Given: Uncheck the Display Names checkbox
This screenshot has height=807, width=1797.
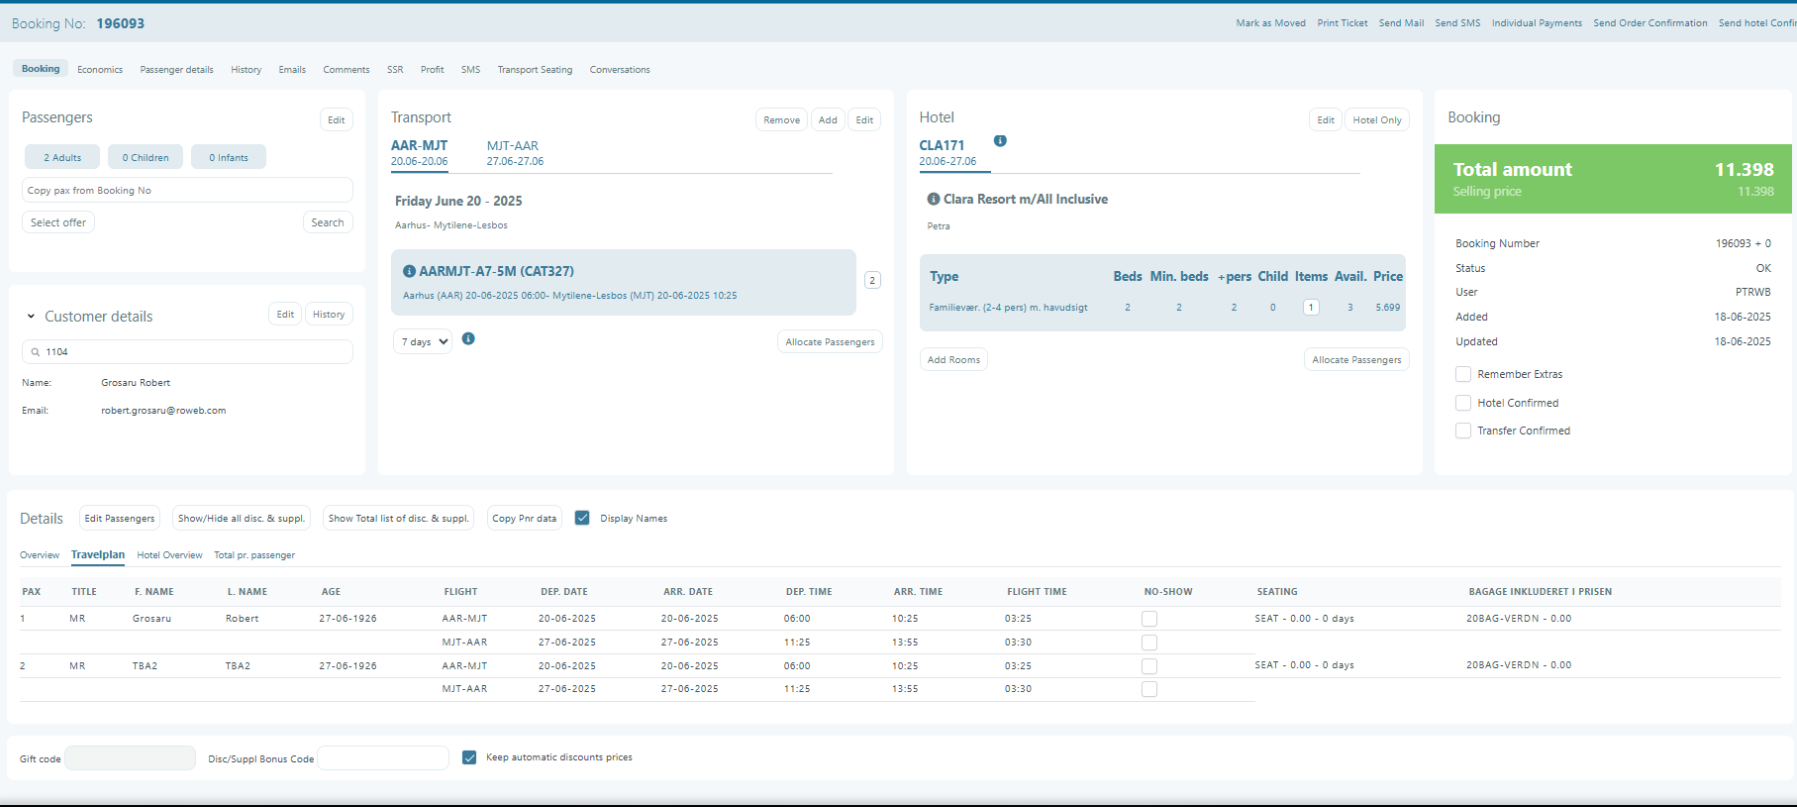Looking at the screenshot, I should (582, 518).
